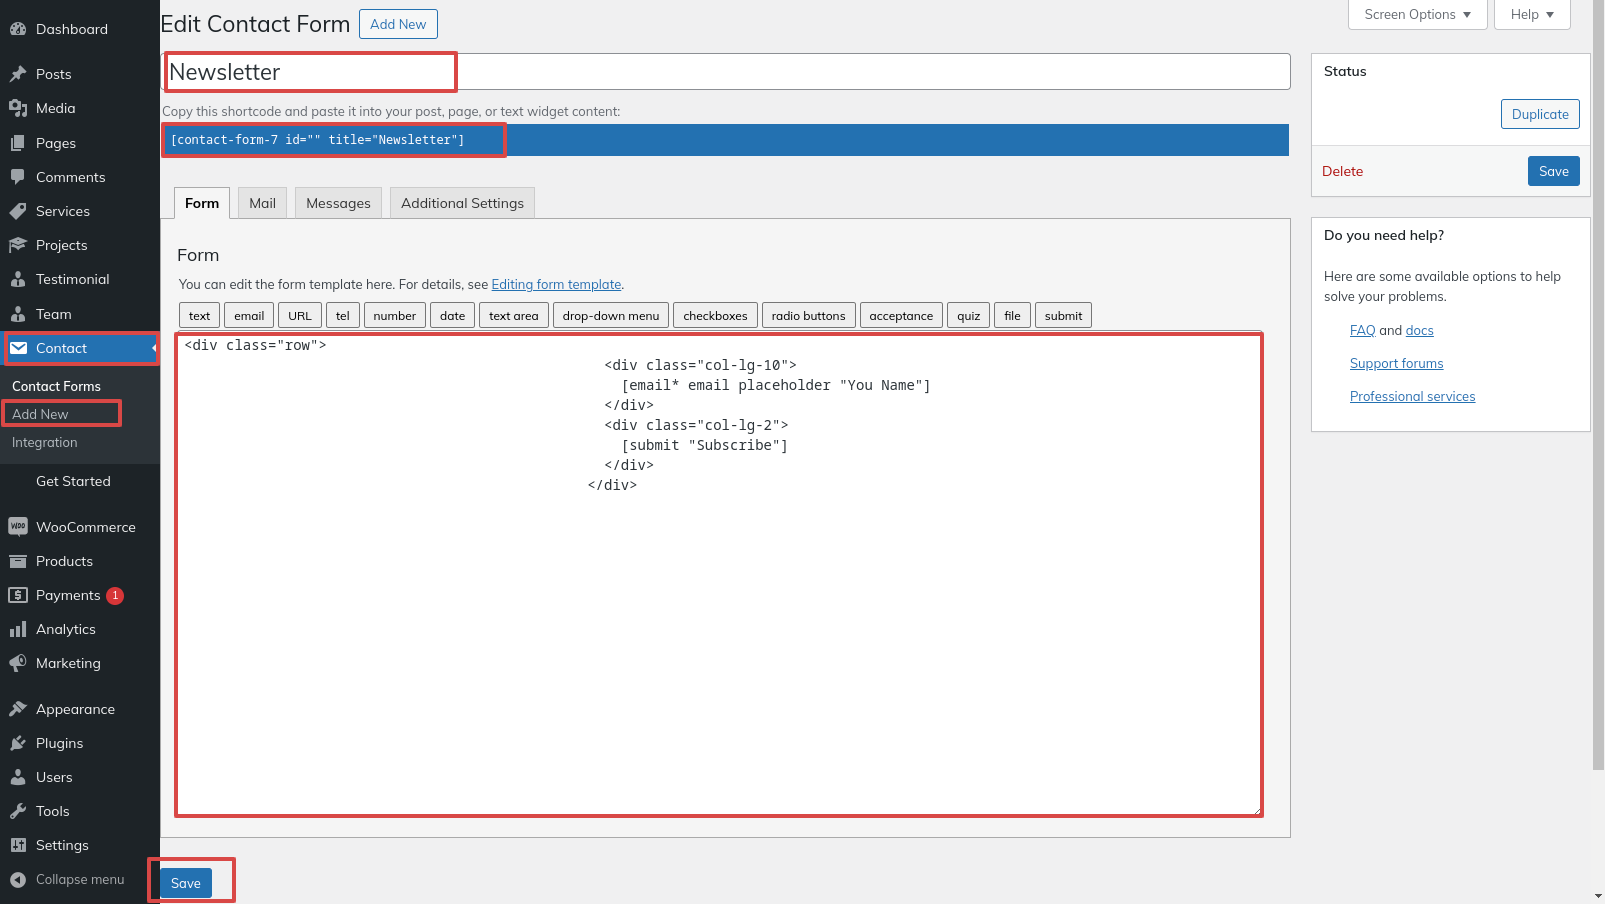Image resolution: width=1605 pixels, height=904 pixels.
Task: Switch to the Form tab
Action: pyautogui.click(x=202, y=203)
